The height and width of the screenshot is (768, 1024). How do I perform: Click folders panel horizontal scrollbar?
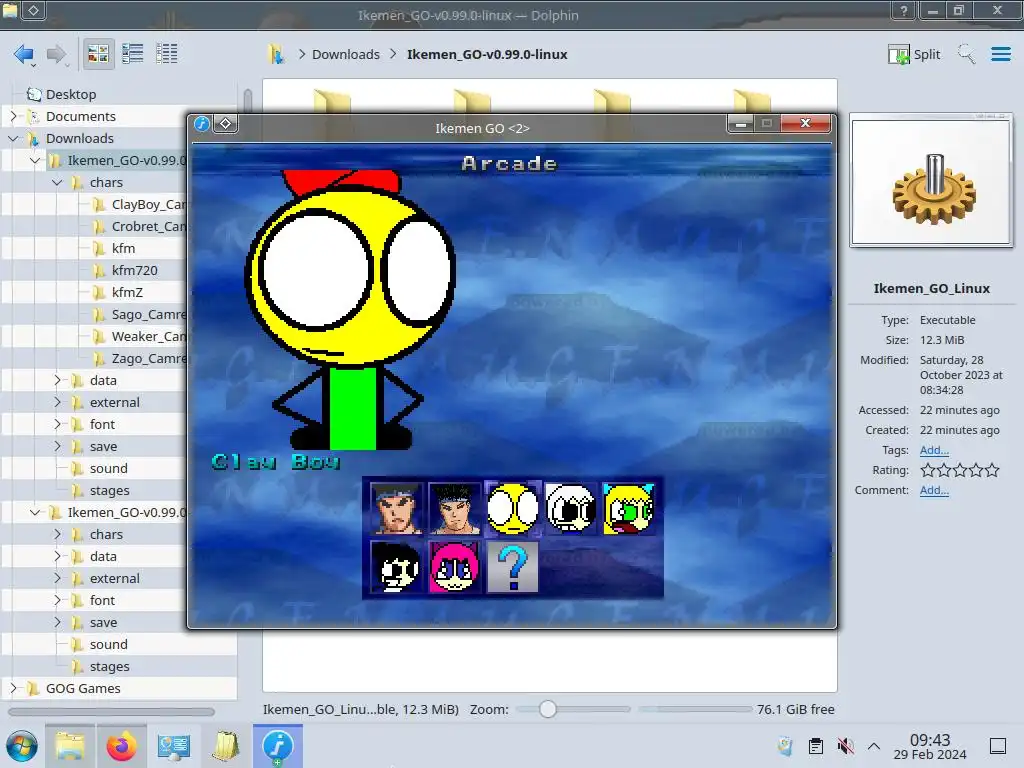point(111,712)
